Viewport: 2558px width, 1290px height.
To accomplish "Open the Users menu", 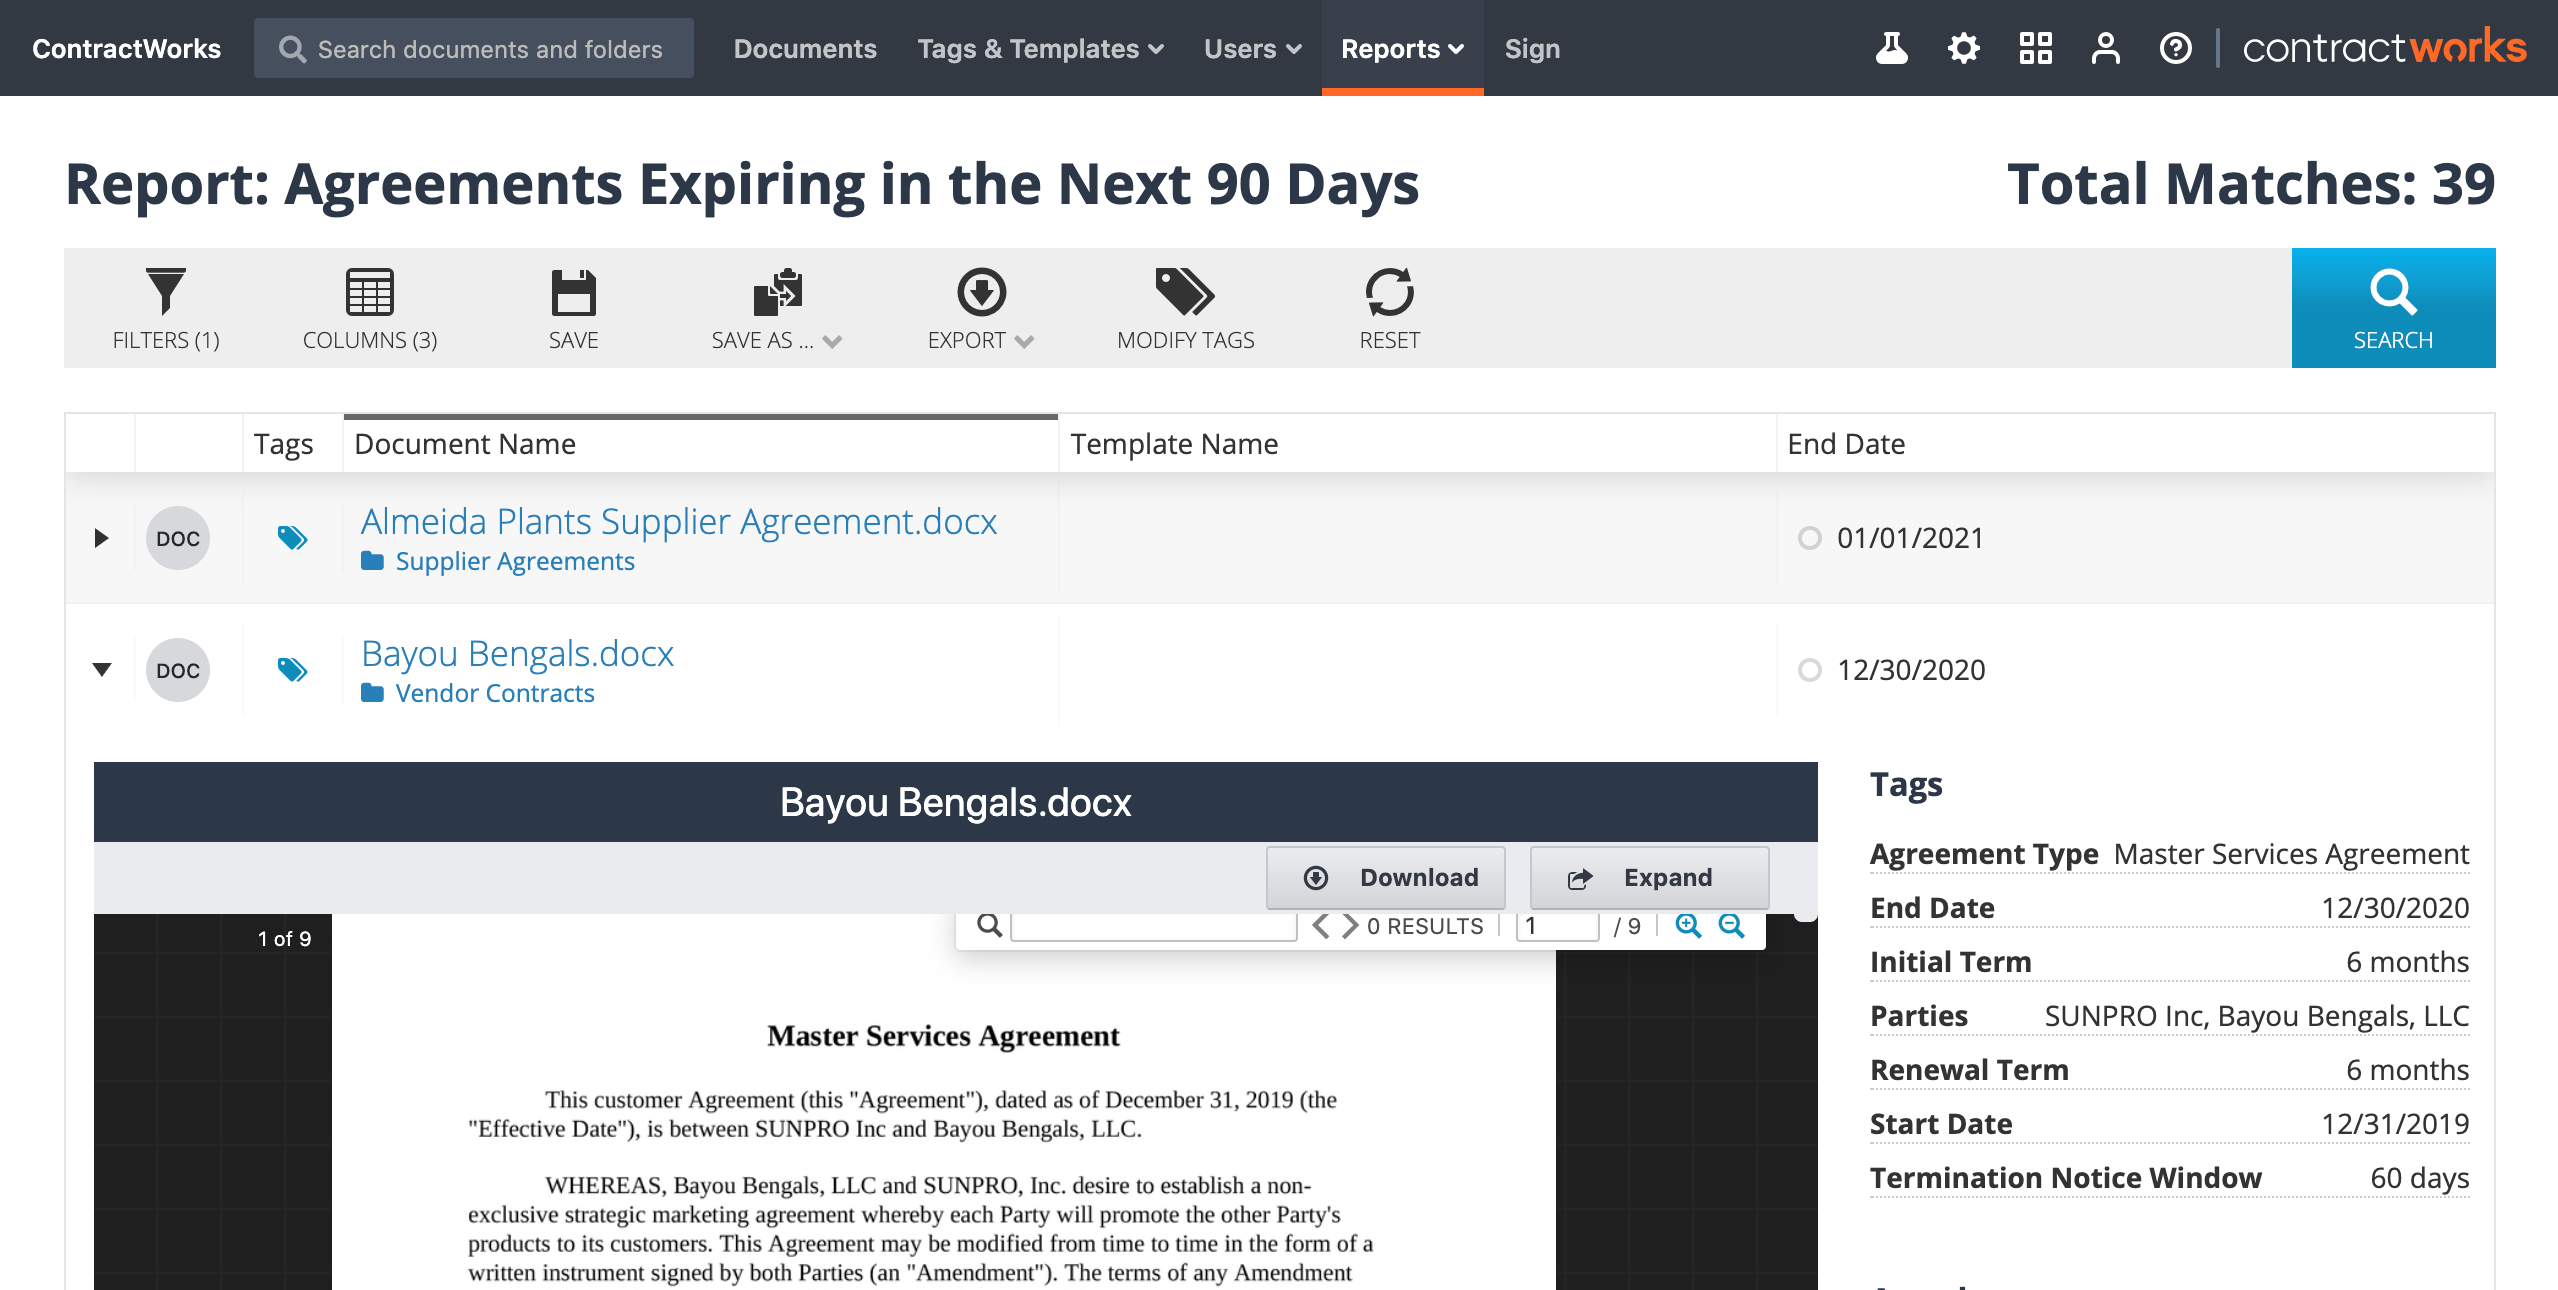I will 1251,47.
